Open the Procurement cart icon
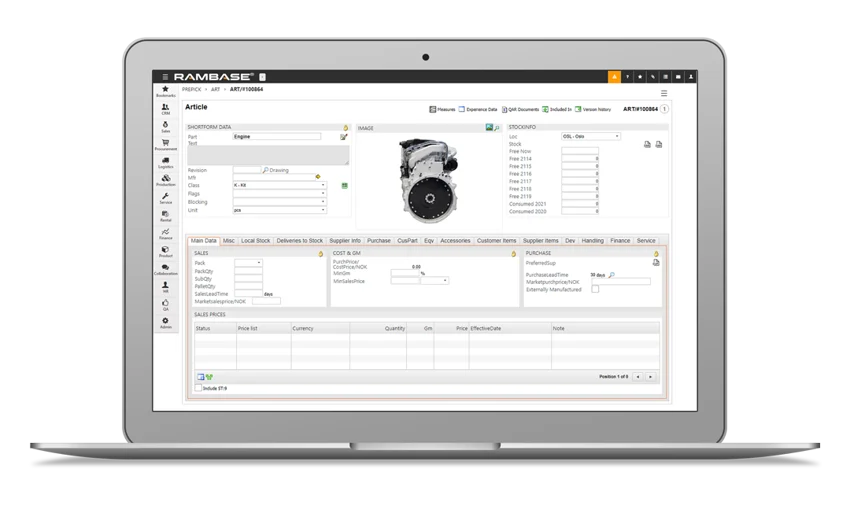This screenshot has width=850, height=513. click(x=165, y=145)
